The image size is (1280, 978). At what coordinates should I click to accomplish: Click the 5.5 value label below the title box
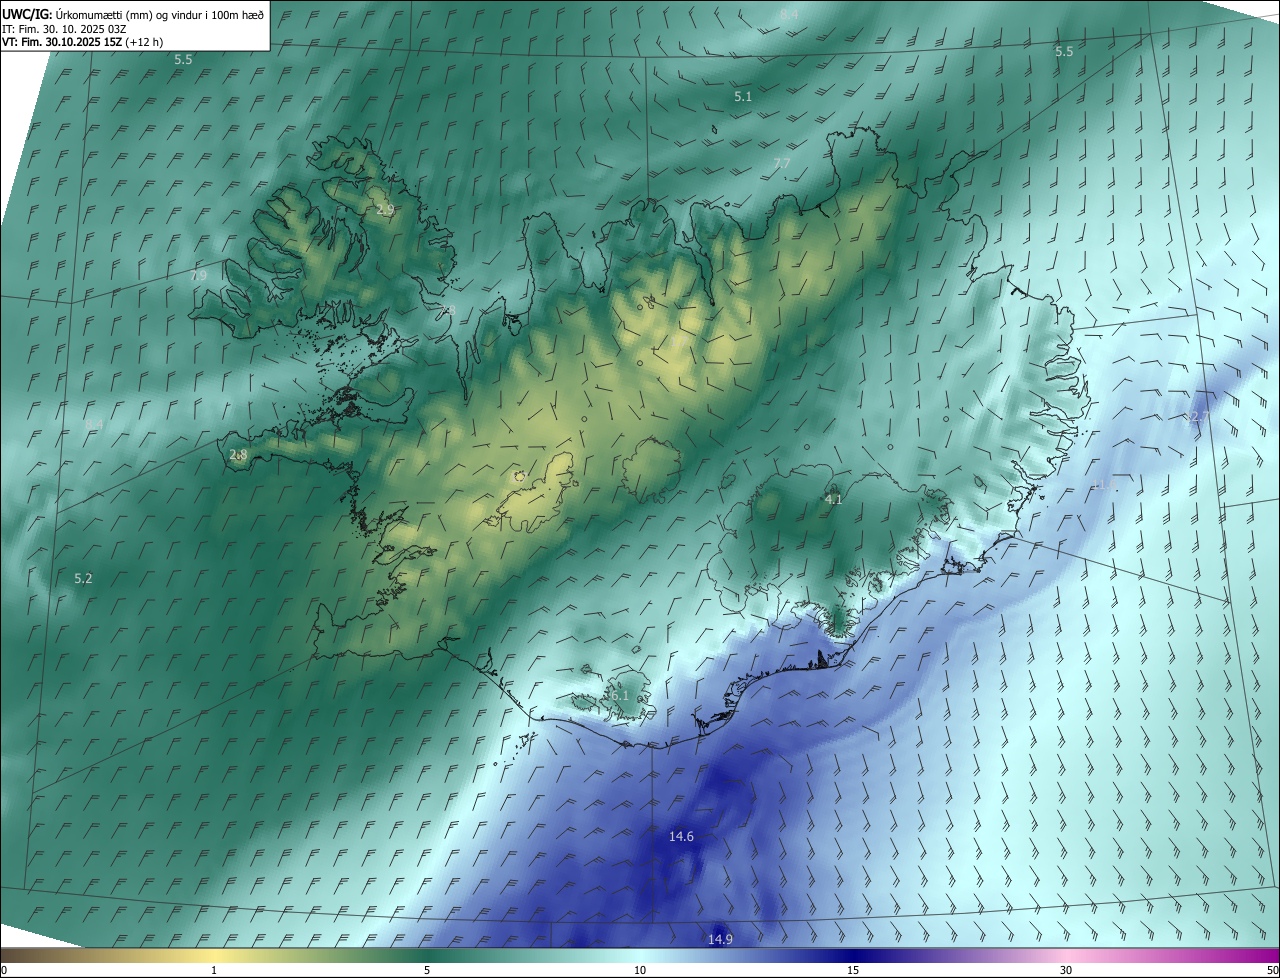183,59
